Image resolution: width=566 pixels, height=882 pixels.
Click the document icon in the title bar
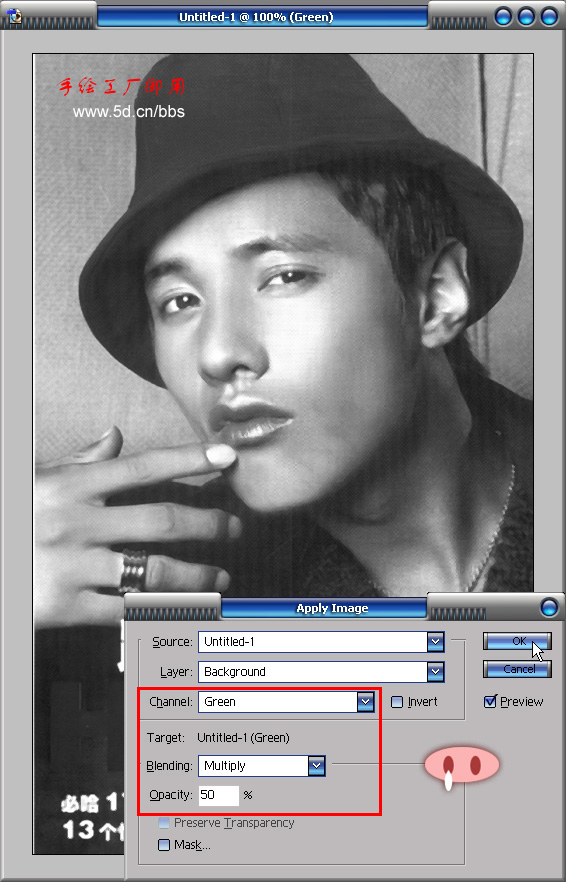[x=15, y=16]
